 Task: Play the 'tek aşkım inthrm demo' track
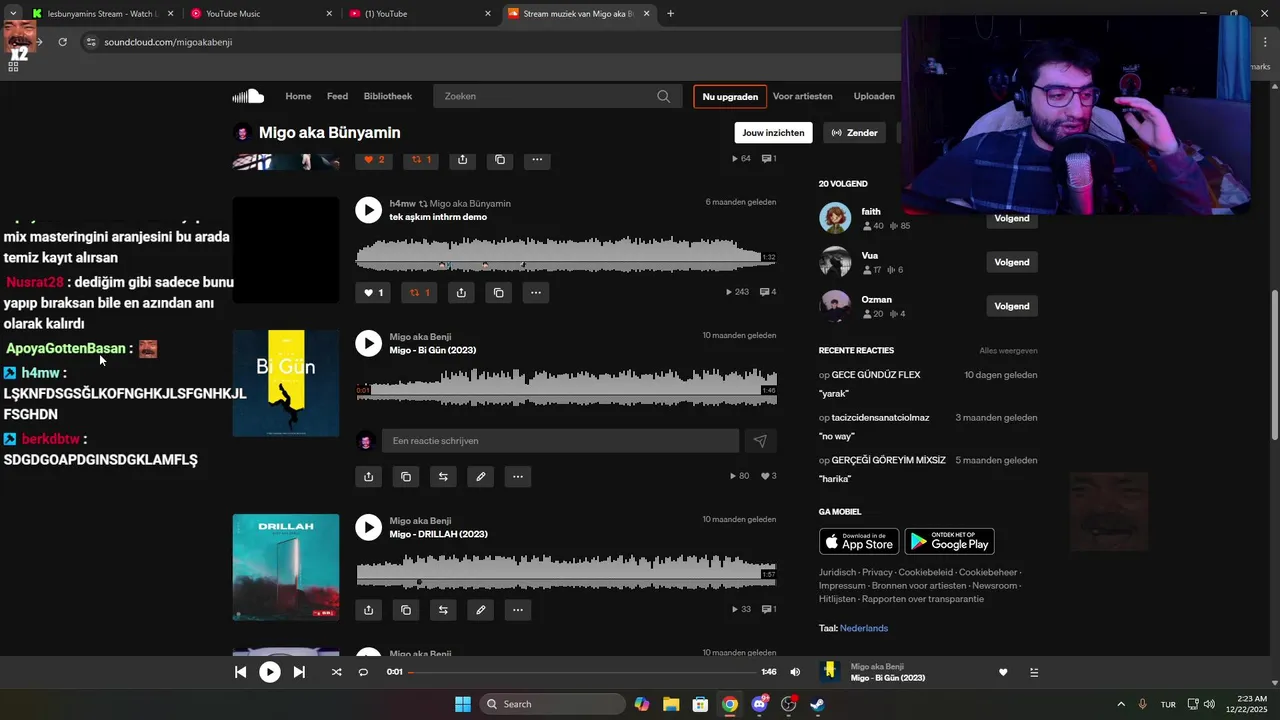[x=368, y=210]
